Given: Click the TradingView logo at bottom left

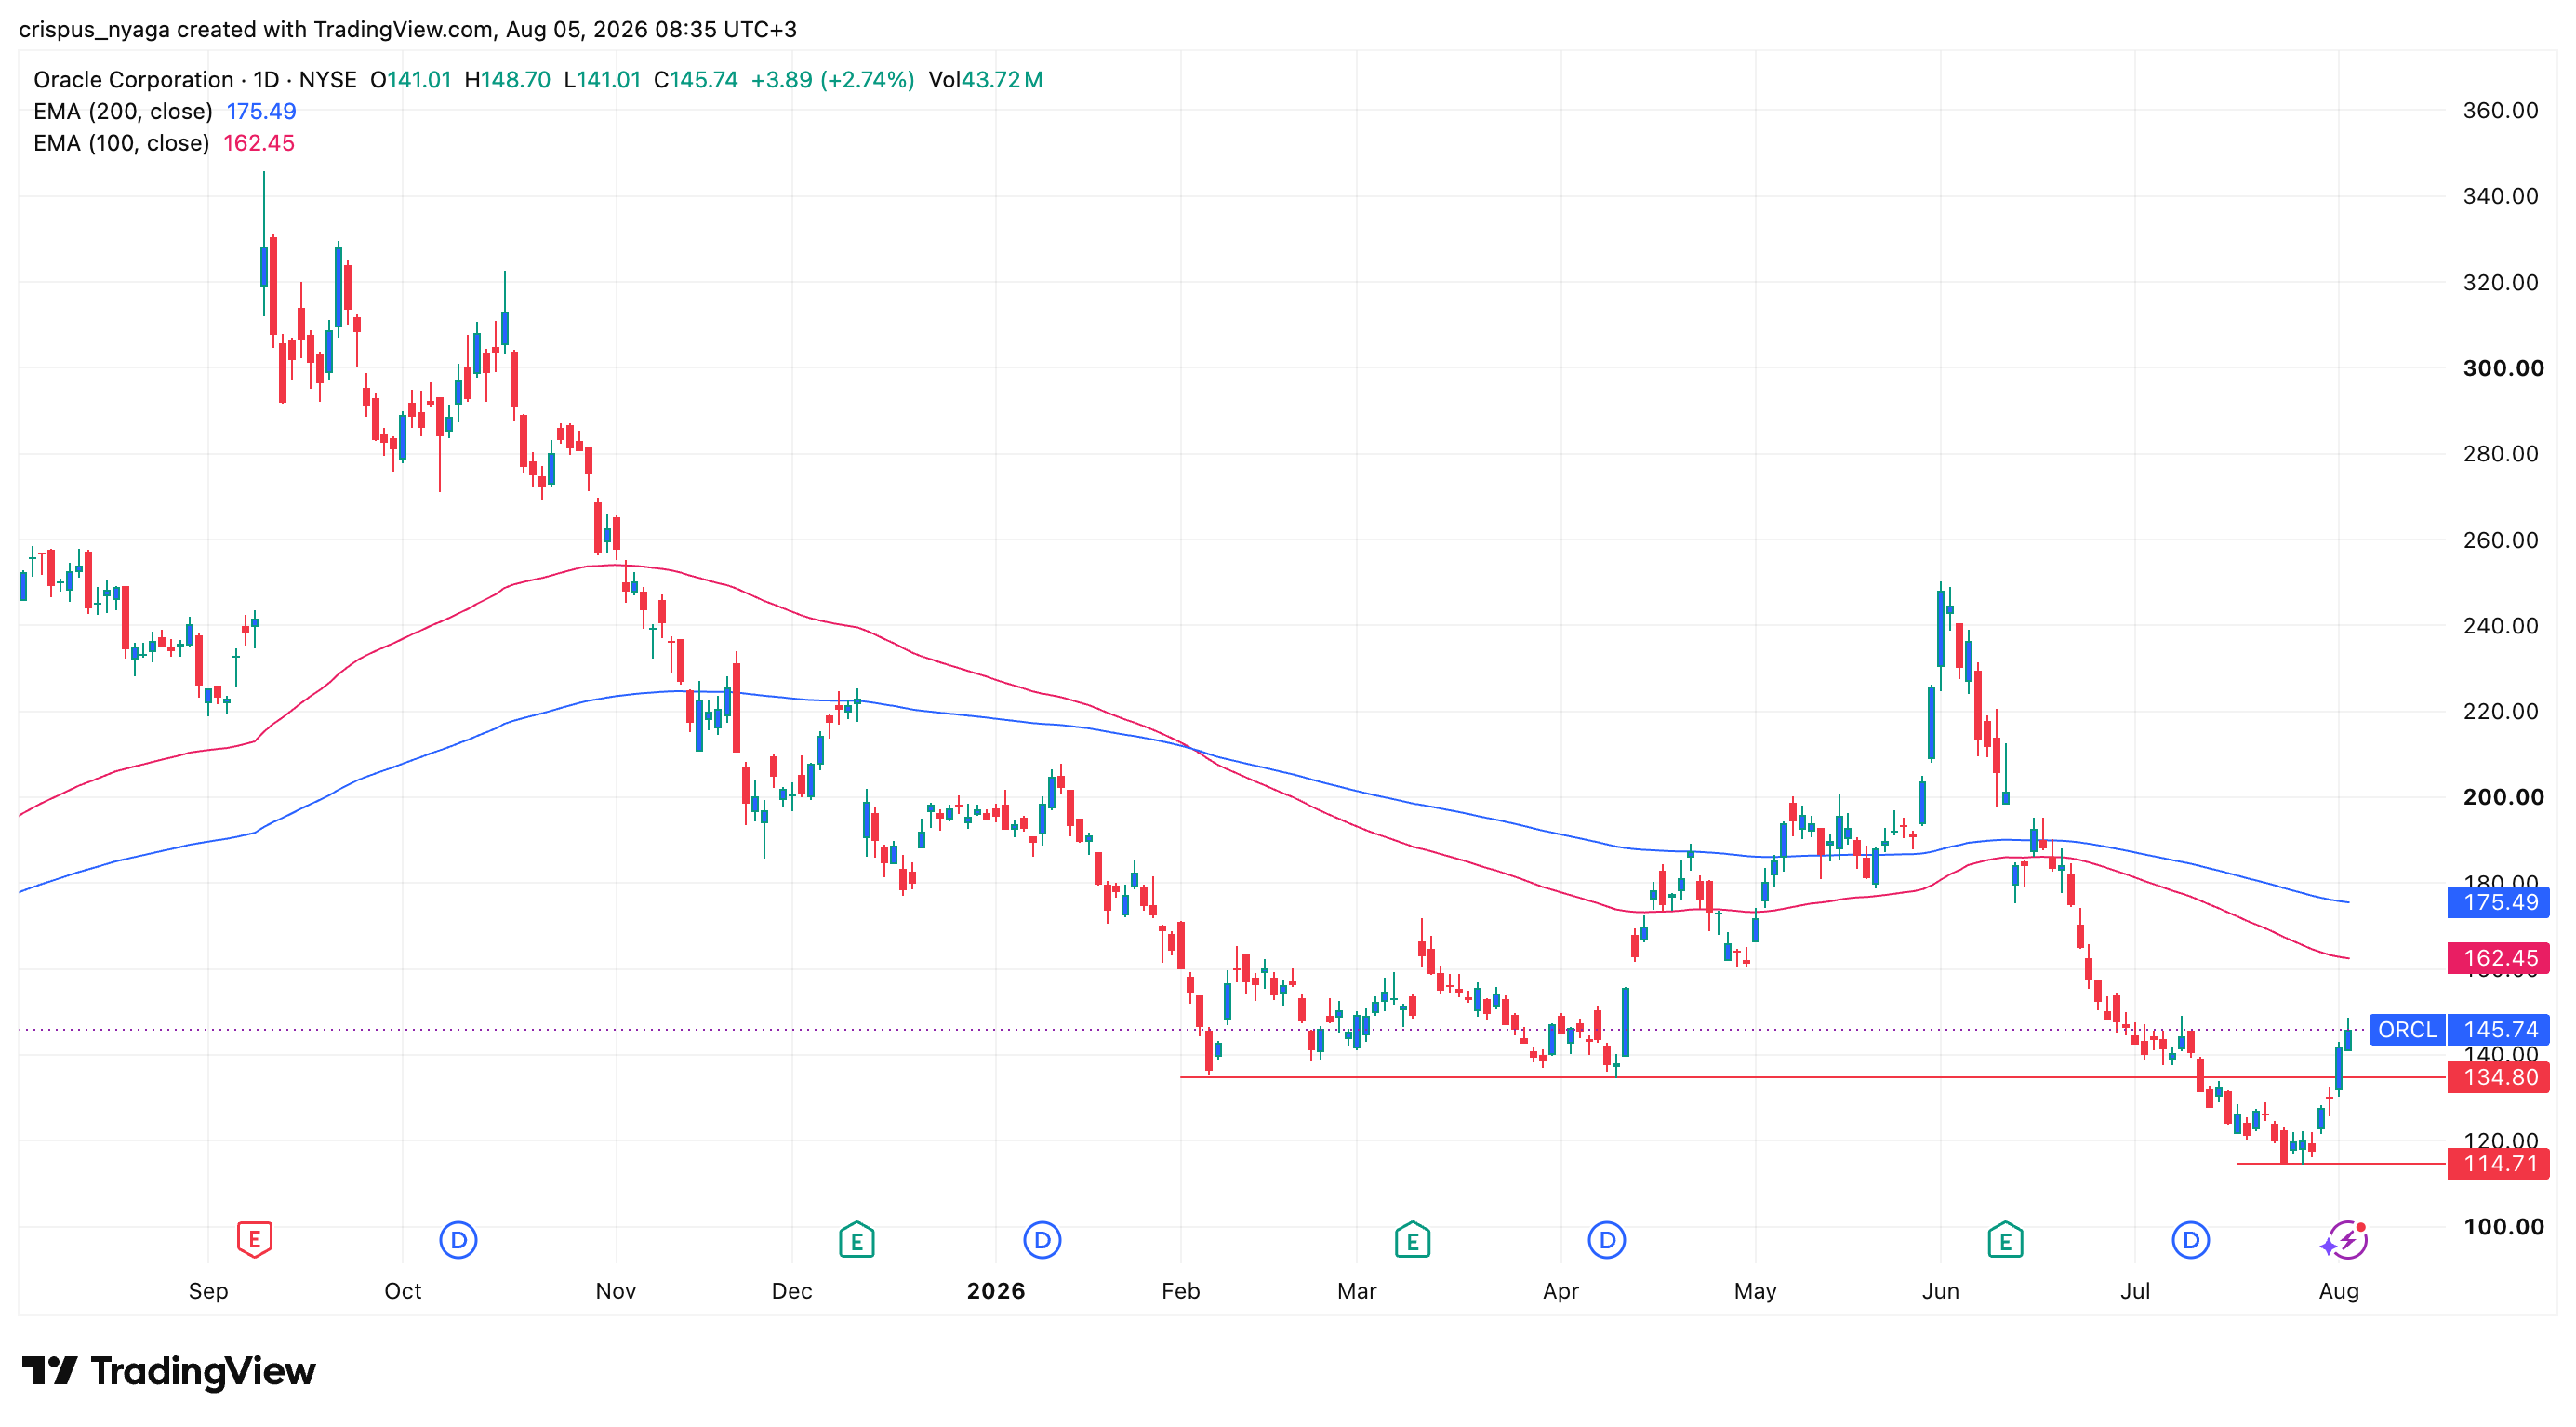Looking at the screenshot, I should click(x=168, y=1370).
